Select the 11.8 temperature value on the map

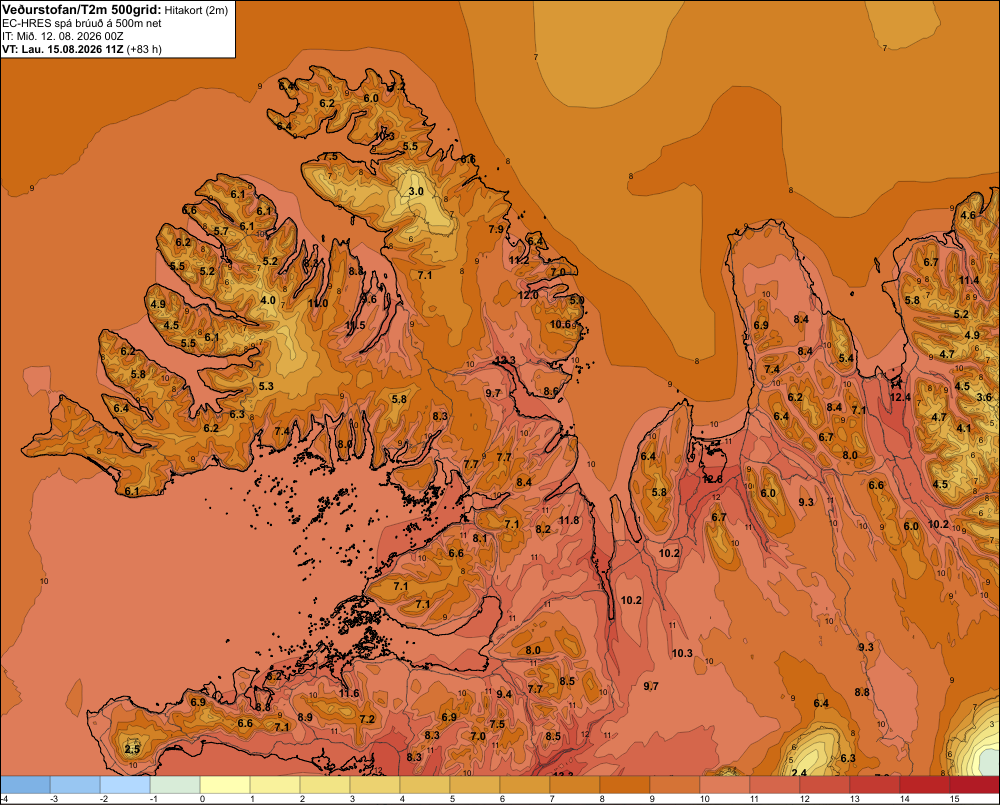569,521
